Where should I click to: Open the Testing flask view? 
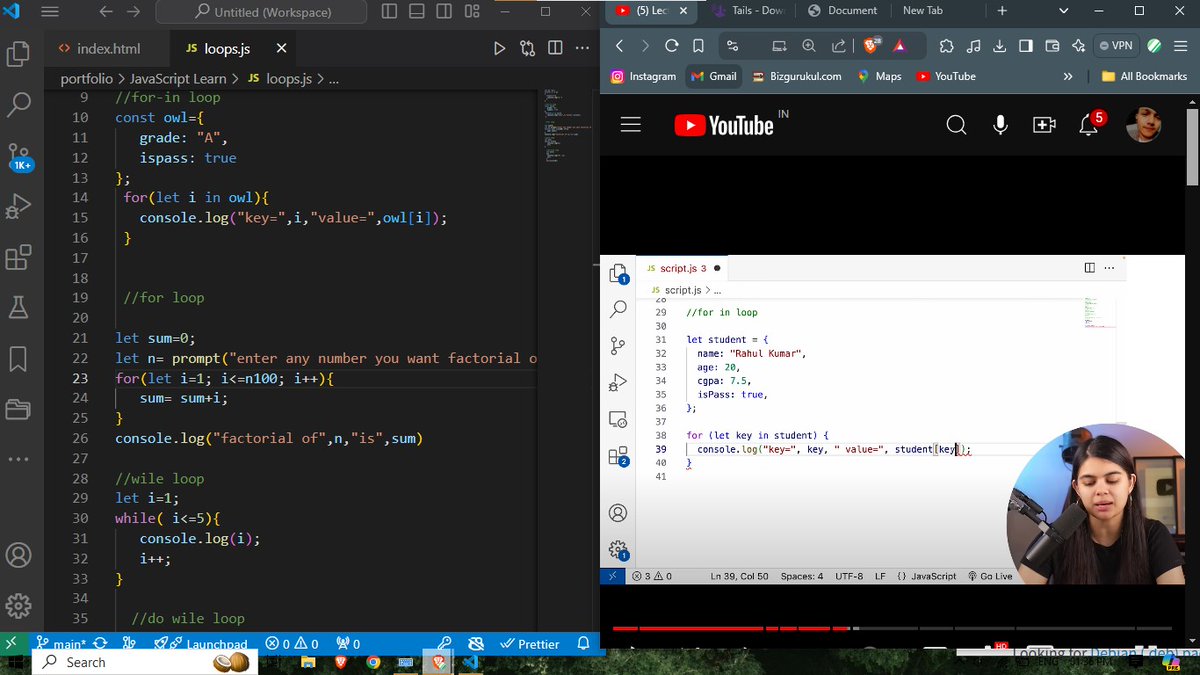point(18,309)
